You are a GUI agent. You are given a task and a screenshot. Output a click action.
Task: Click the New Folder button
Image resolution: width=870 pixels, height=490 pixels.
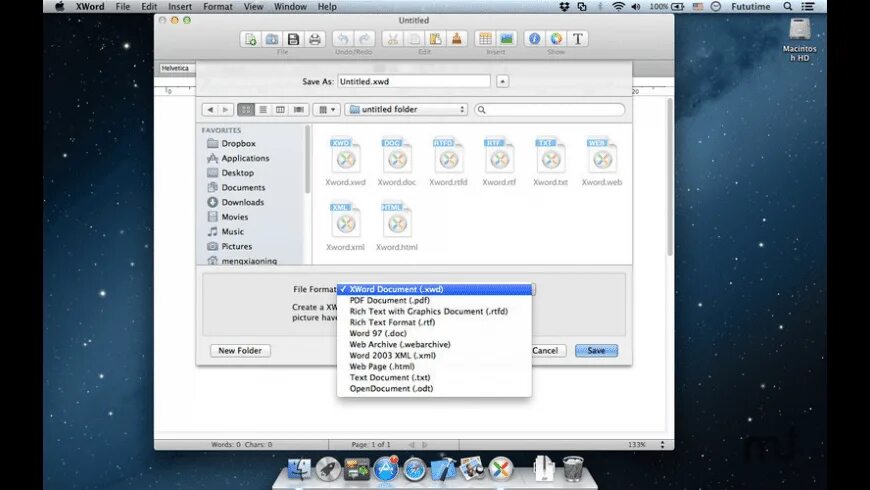(x=240, y=351)
